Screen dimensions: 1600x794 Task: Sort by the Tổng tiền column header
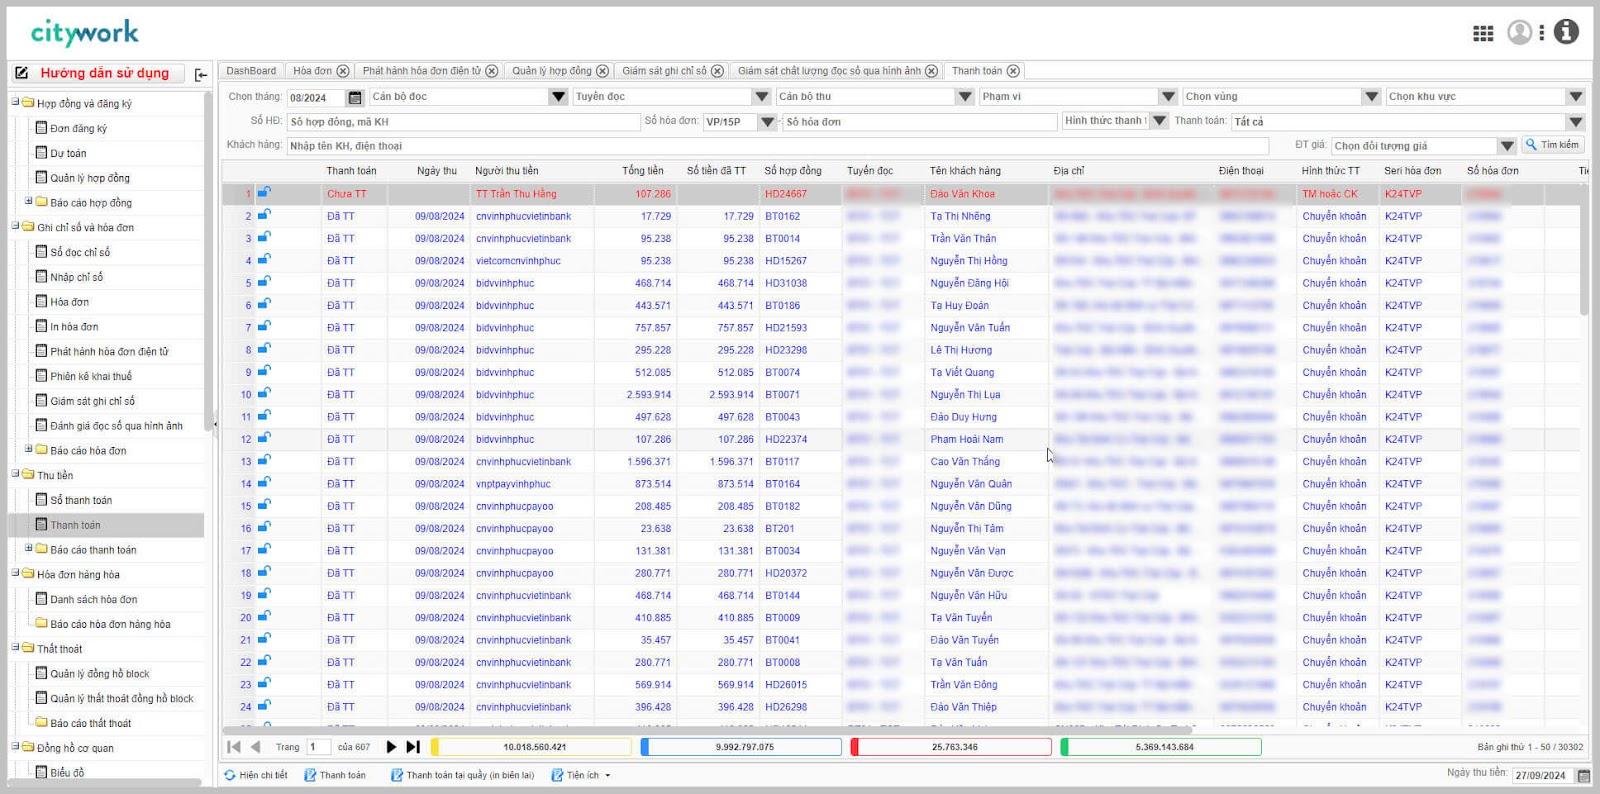tap(642, 171)
